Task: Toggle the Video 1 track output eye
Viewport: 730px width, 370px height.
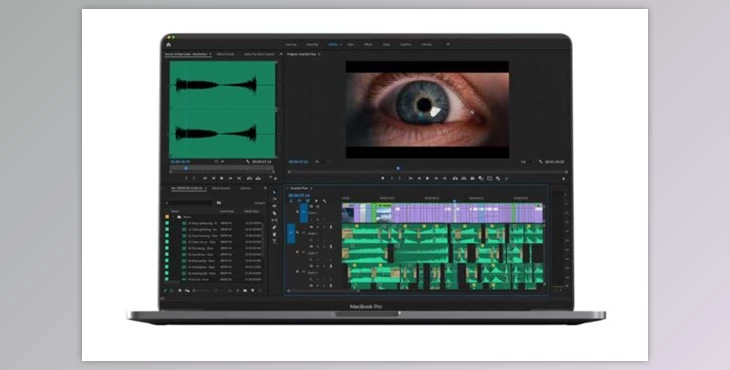Action: pyautogui.click(x=318, y=206)
